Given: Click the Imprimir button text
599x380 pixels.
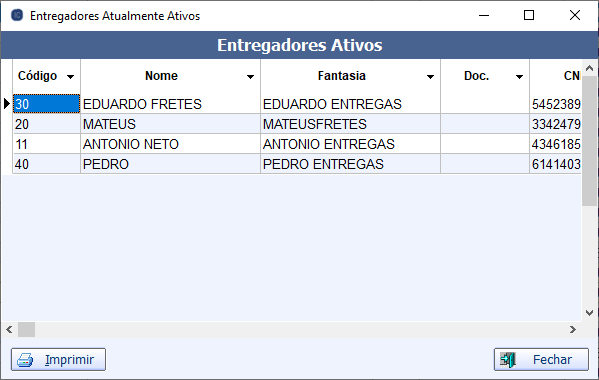Looking at the screenshot, I should point(69,360).
